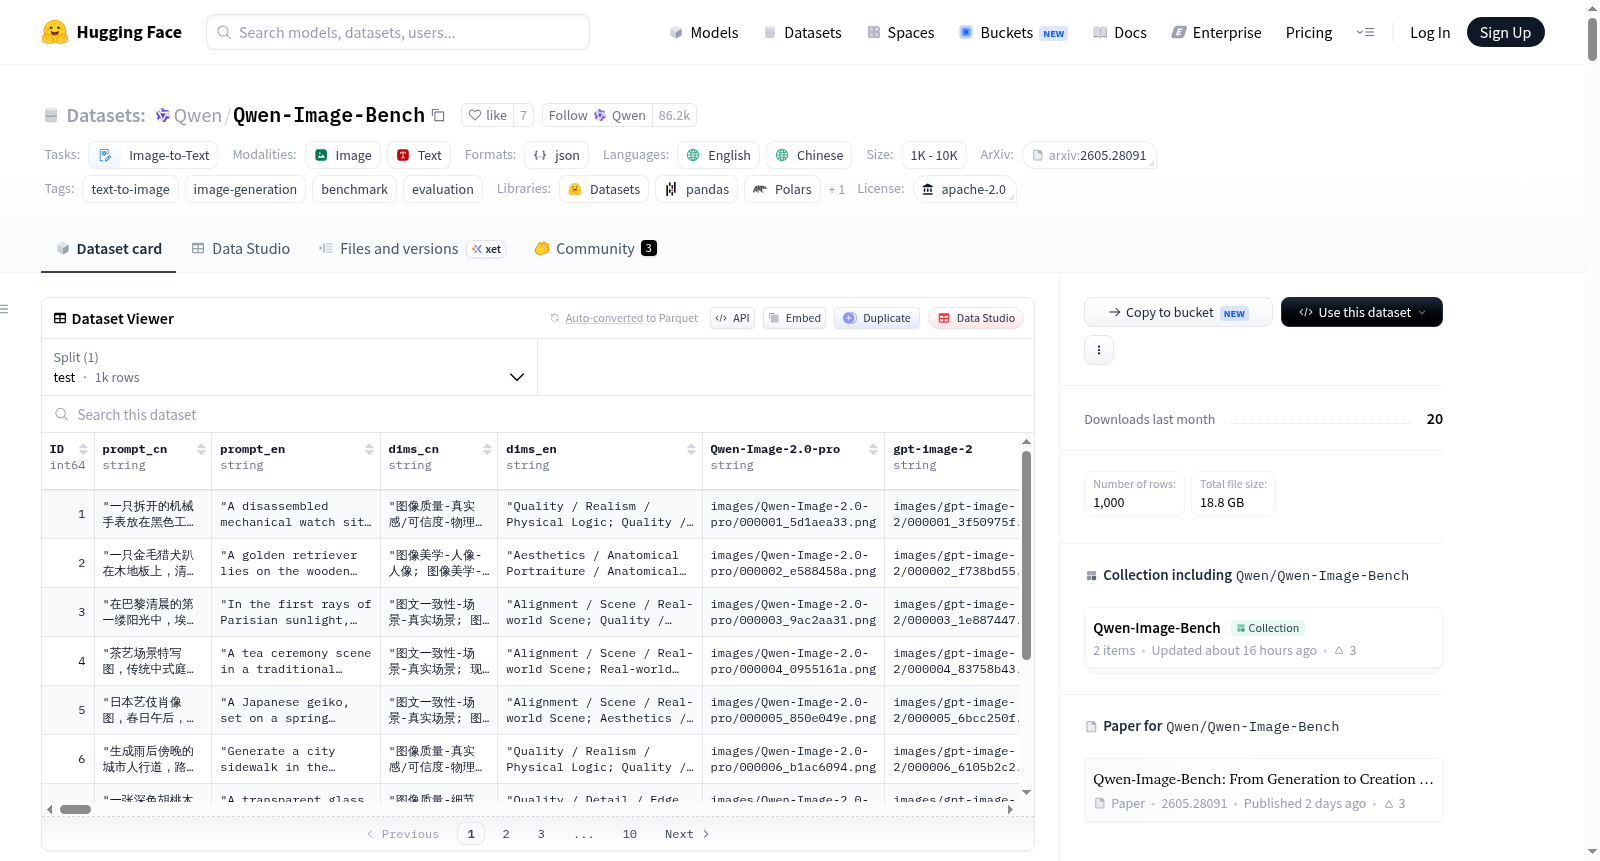
Task: Go to page 2 of the table
Action: pyautogui.click(x=506, y=834)
